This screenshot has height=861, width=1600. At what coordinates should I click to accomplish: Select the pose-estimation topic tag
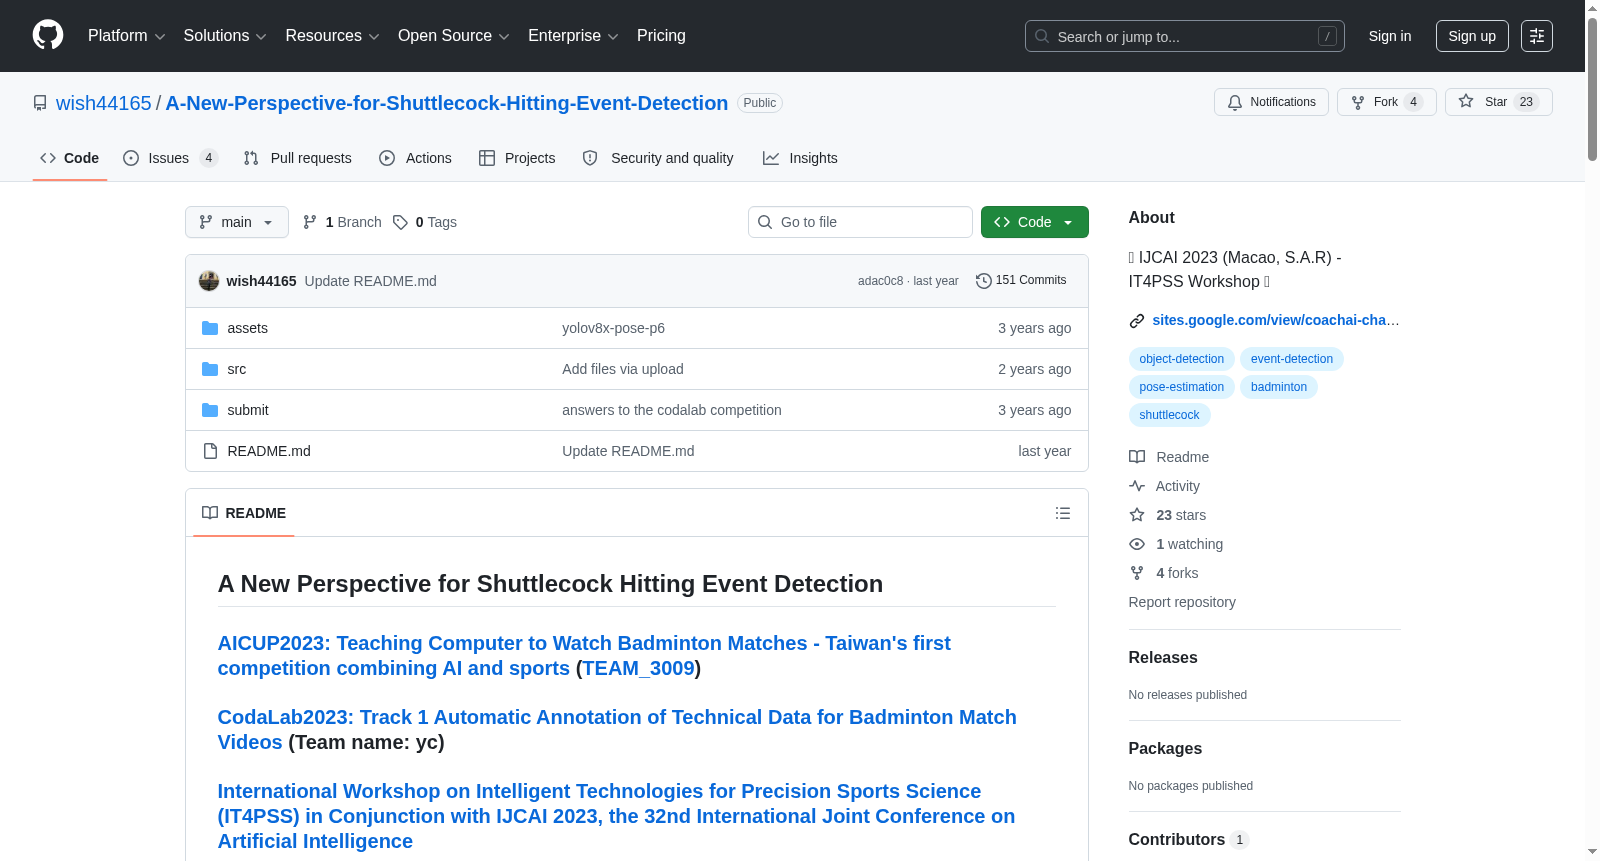(x=1181, y=387)
